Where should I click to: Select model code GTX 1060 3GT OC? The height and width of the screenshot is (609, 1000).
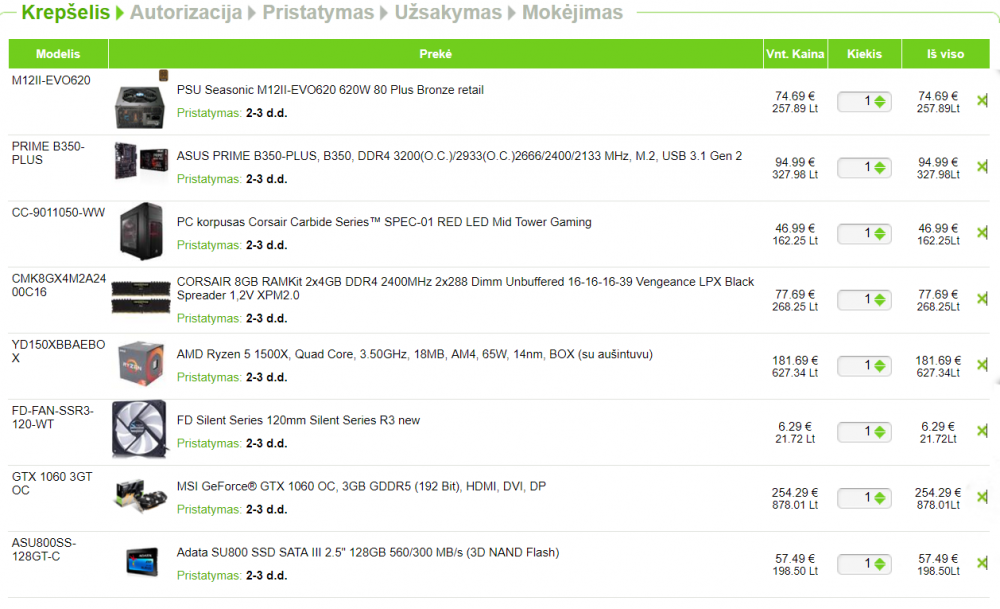pos(52,483)
